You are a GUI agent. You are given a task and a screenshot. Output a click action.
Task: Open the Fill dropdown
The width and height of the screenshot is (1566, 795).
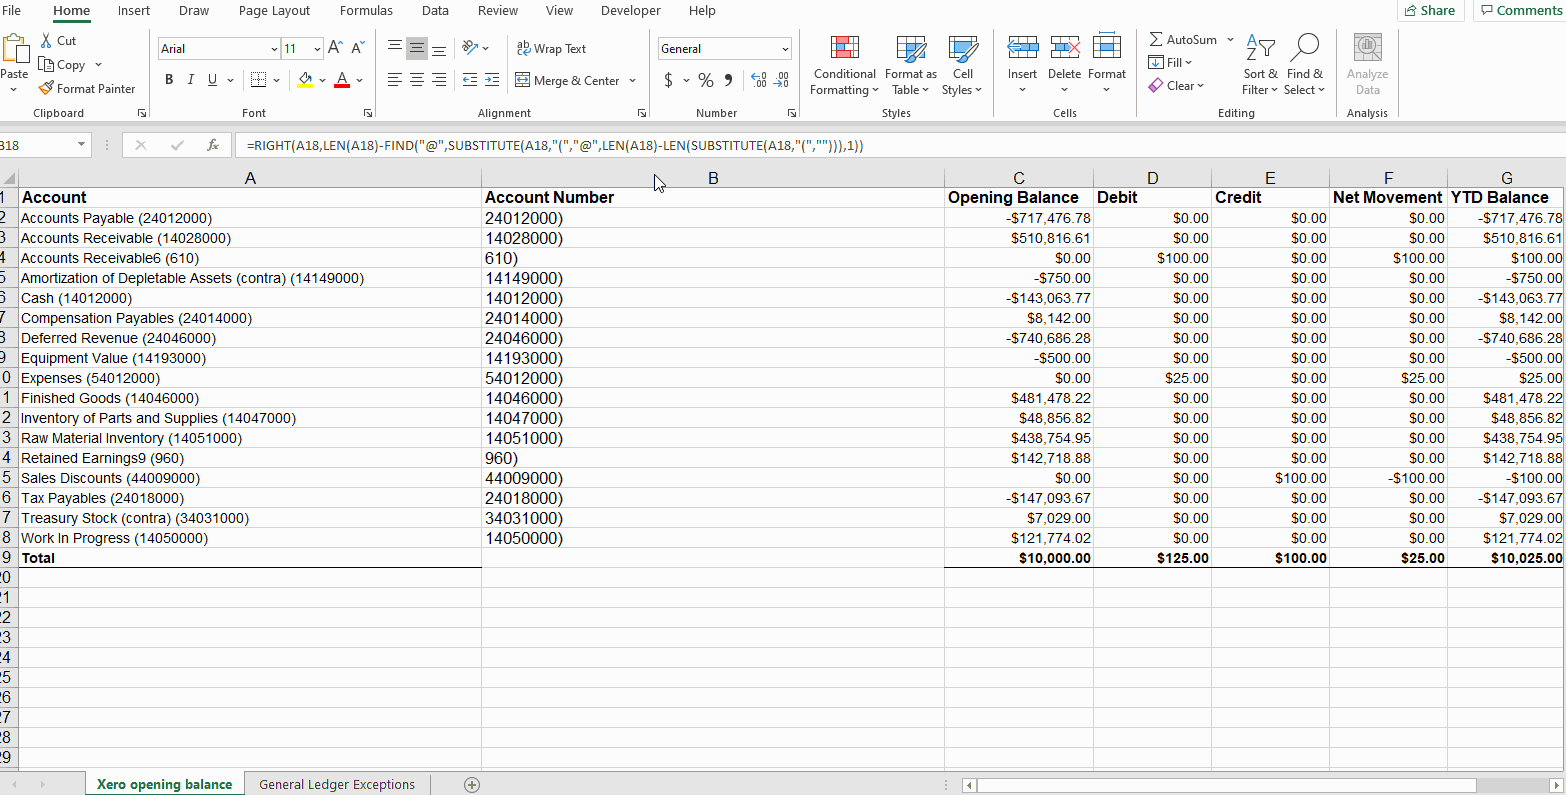(x=1170, y=62)
